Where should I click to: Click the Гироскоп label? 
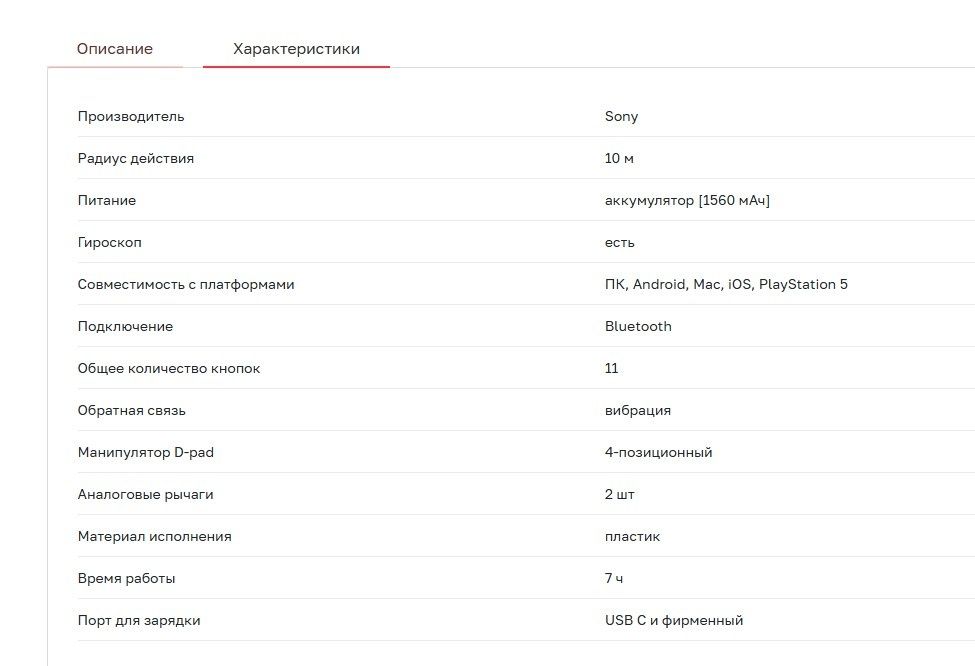pos(110,242)
